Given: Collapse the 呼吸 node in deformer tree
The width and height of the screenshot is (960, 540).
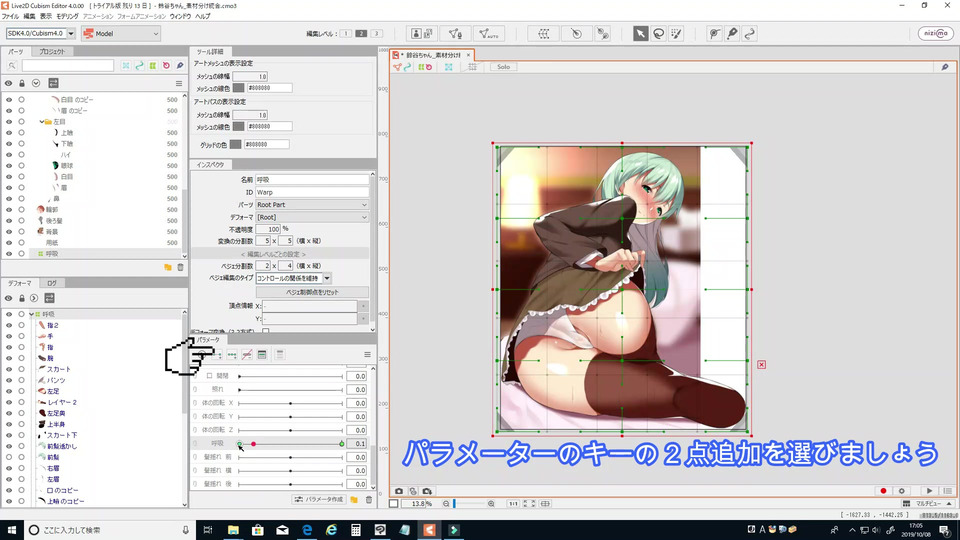Looking at the screenshot, I should (x=32, y=314).
